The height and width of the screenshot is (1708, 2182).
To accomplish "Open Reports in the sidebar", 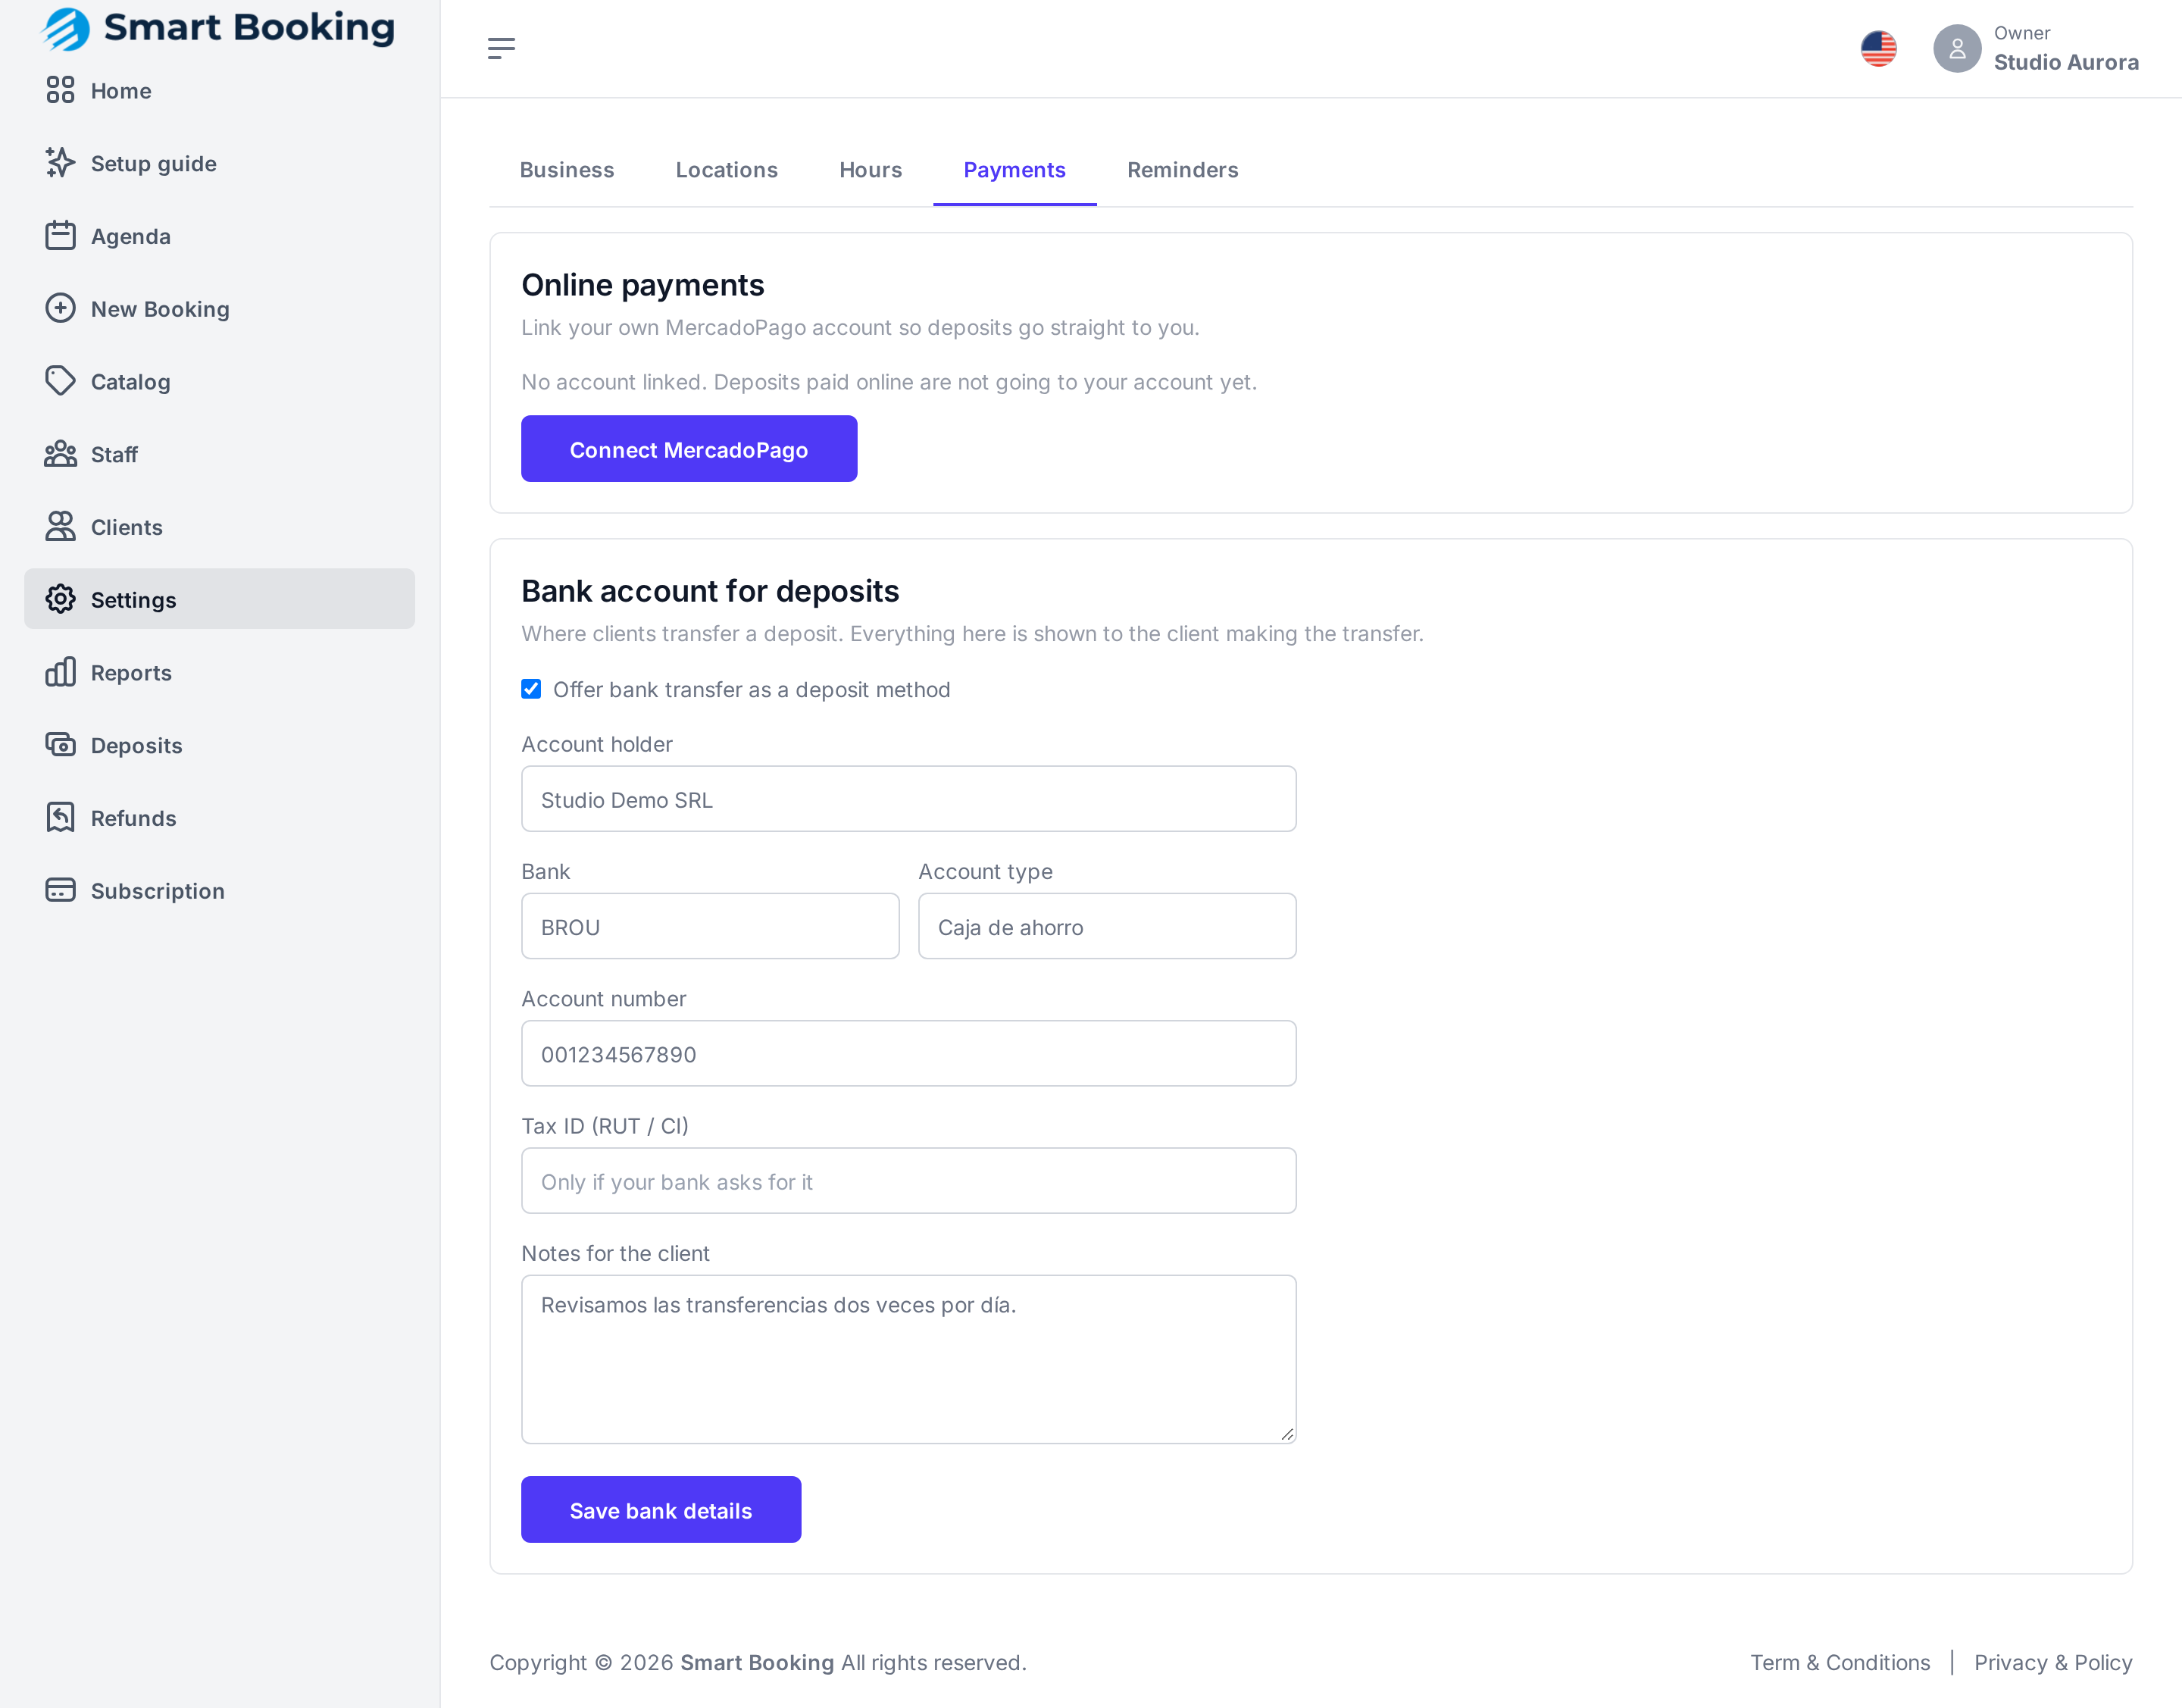I will [219, 672].
